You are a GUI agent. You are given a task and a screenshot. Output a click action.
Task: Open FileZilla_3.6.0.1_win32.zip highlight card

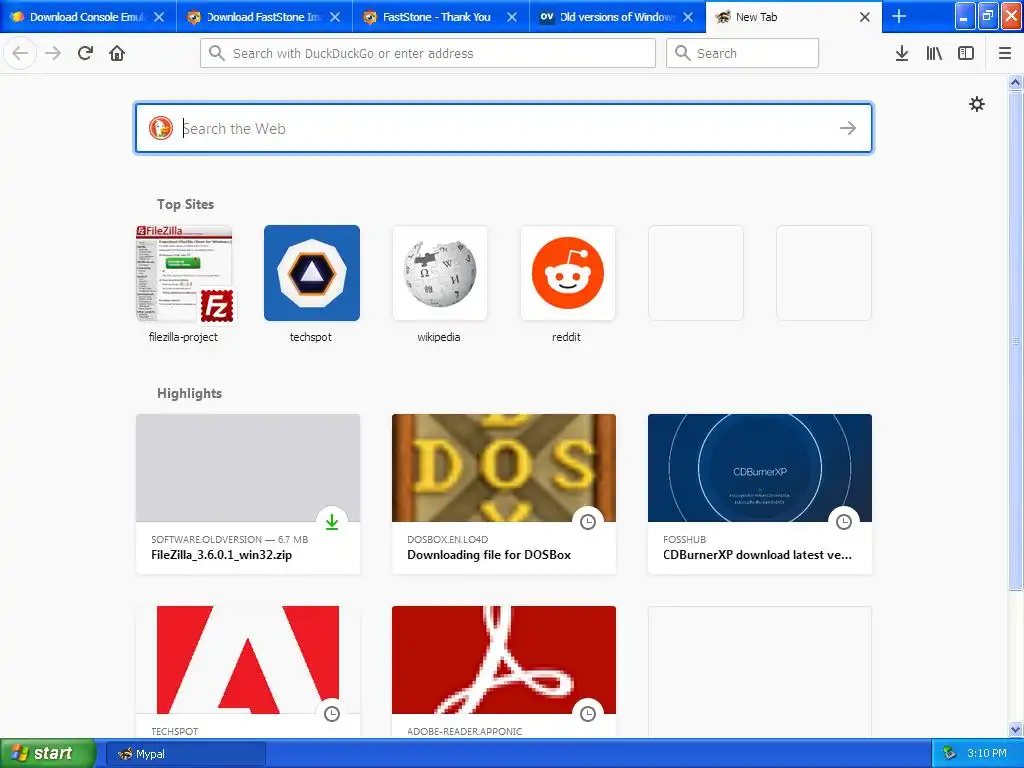[248, 494]
